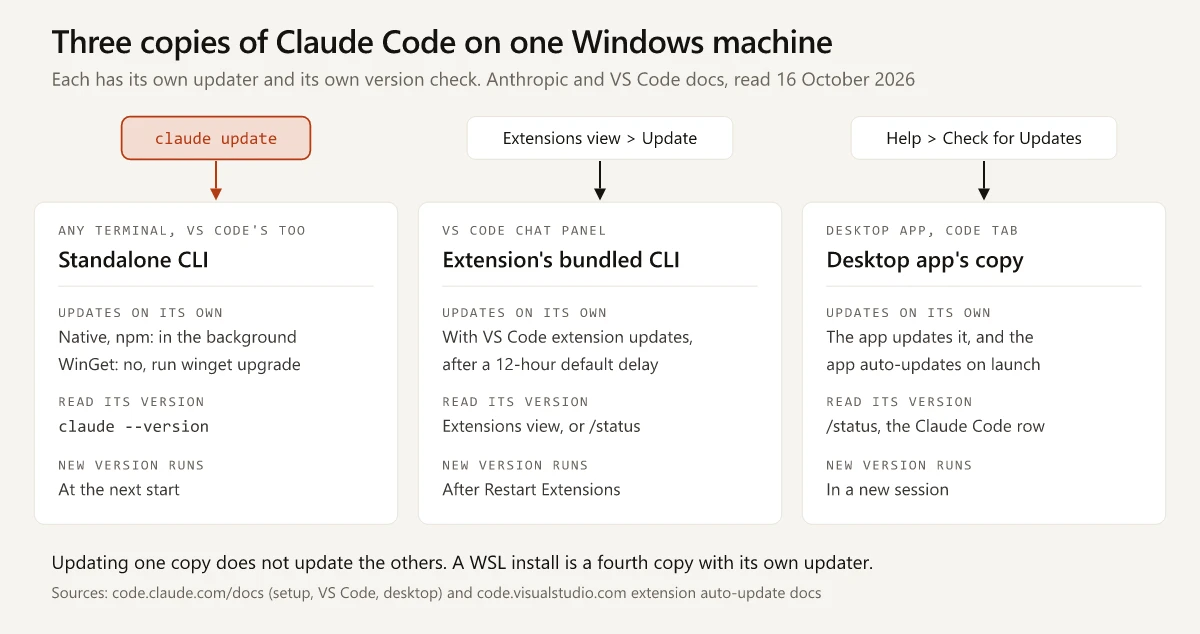Click the subtitle mentioning 16 October 2026
The height and width of the screenshot is (634, 1200).
pyautogui.click(x=483, y=80)
